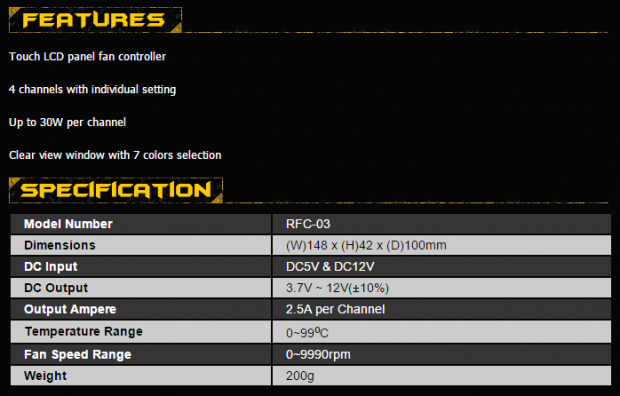
Task: Click the Temperature Range label cell
Action: 141,332
